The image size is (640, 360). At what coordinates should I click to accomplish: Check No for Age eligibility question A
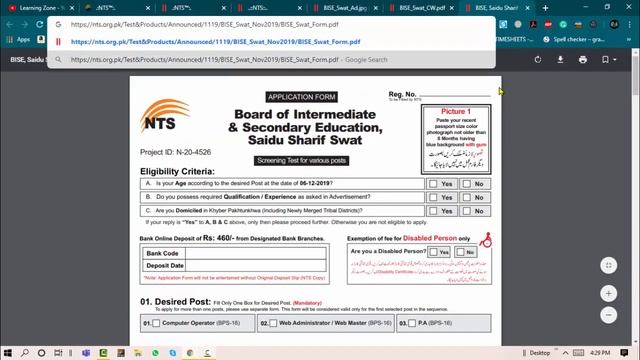467,184
